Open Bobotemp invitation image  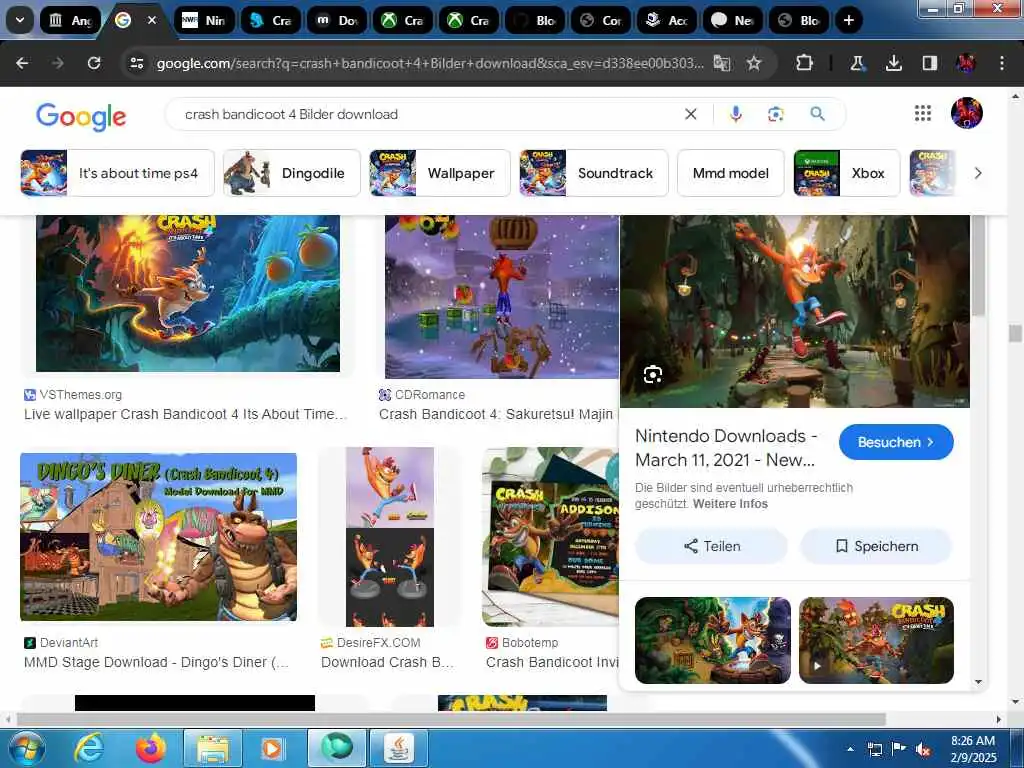coord(550,537)
